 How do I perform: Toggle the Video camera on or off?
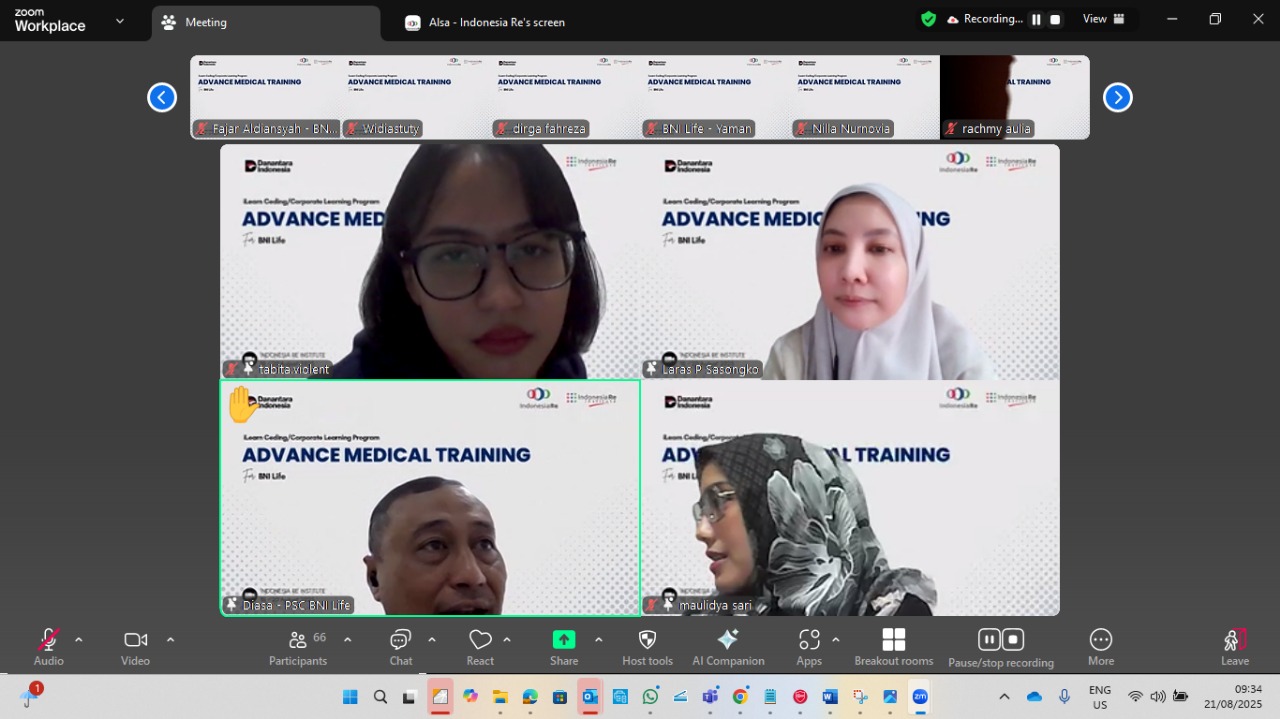click(x=135, y=647)
